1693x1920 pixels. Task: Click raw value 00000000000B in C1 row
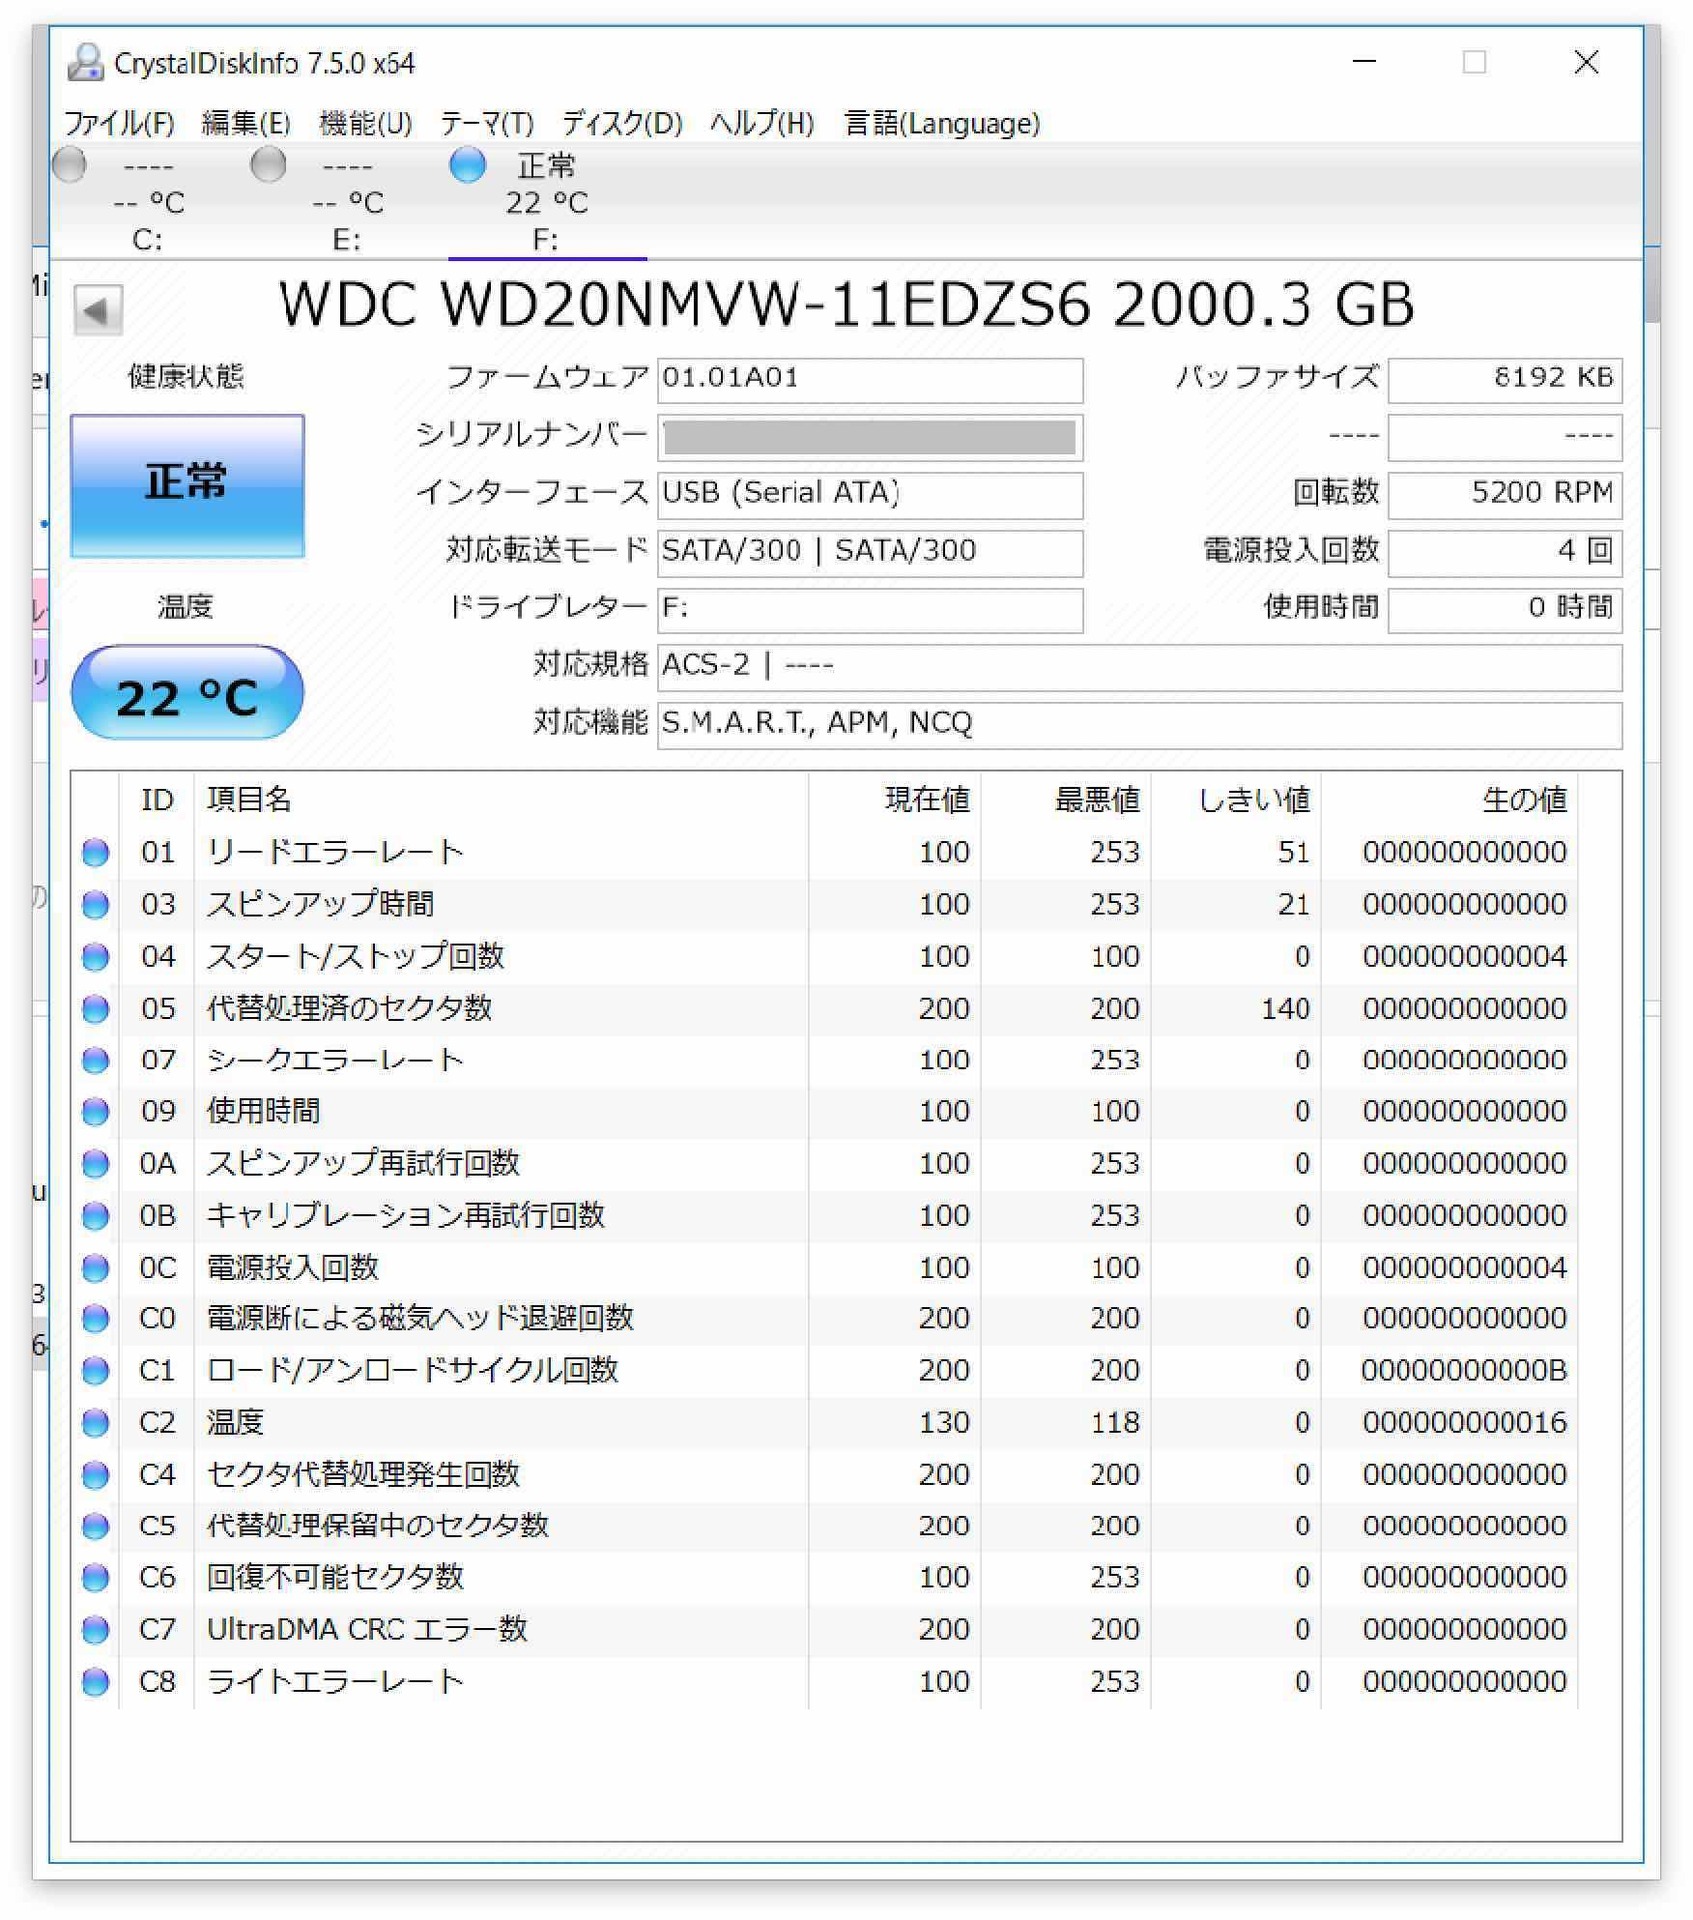pos(1466,1371)
